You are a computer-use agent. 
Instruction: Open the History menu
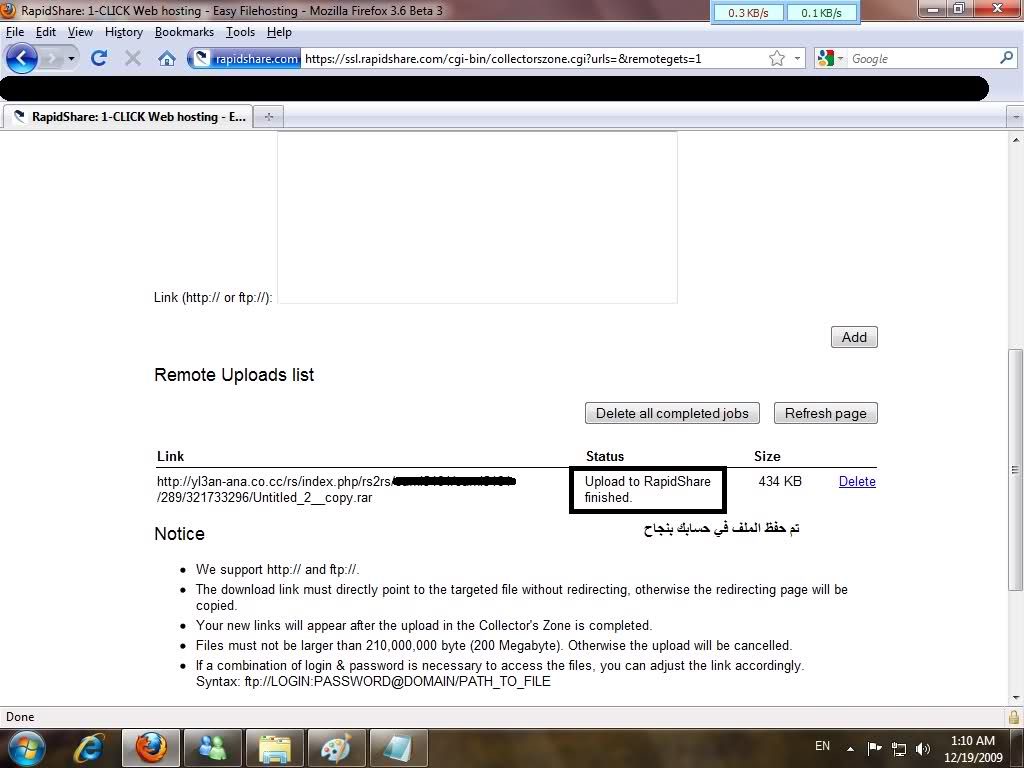point(123,32)
